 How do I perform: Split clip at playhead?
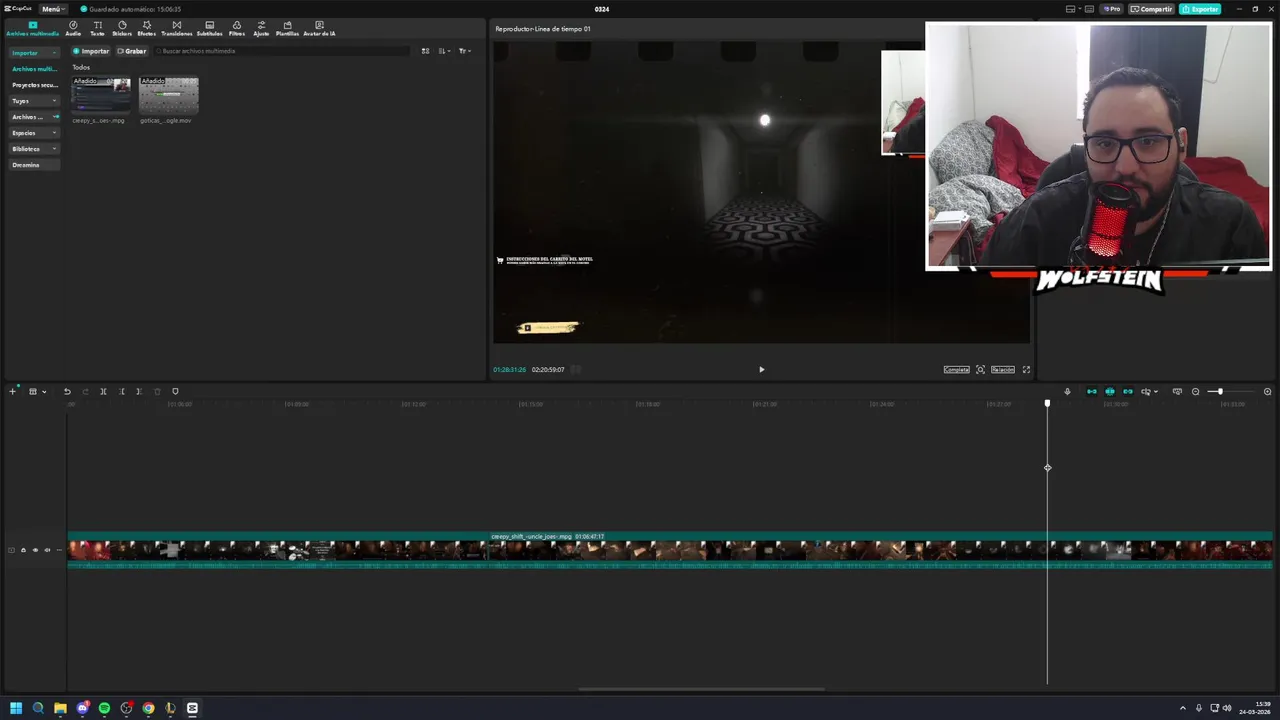(103, 391)
